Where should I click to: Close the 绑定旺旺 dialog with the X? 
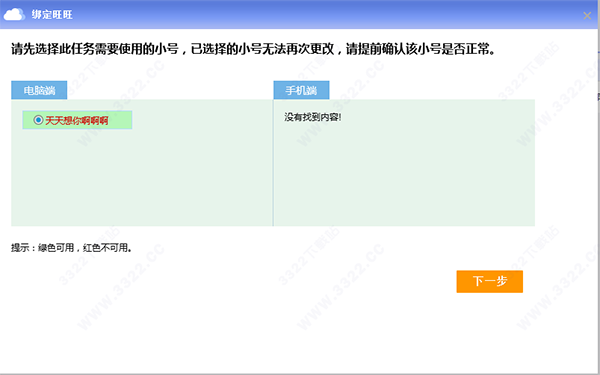click(x=587, y=16)
